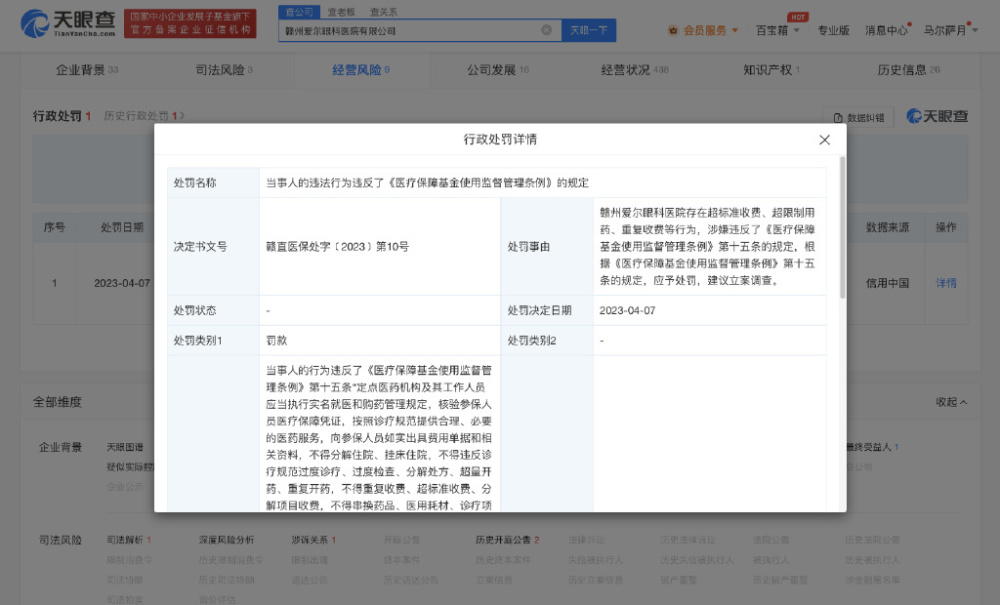The width and height of the screenshot is (1000, 605).
Task: Expand the 会员服务 dropdown
Action: [735, 30]
